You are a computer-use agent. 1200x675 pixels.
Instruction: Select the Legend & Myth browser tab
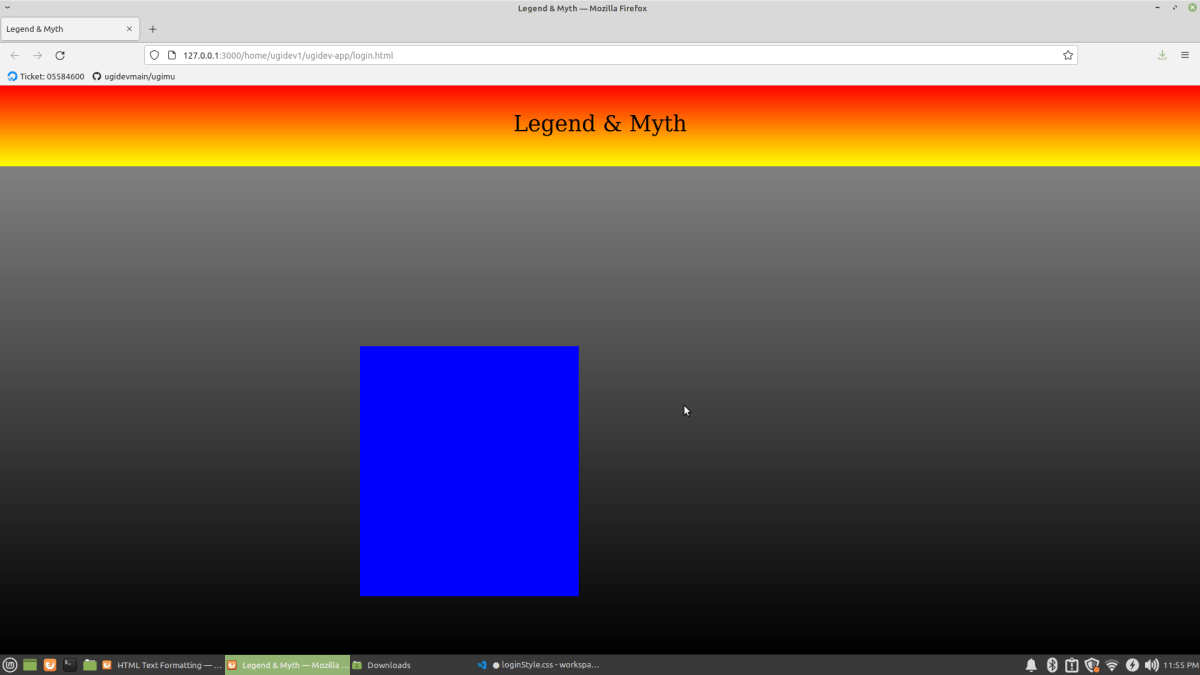(70, 29)
